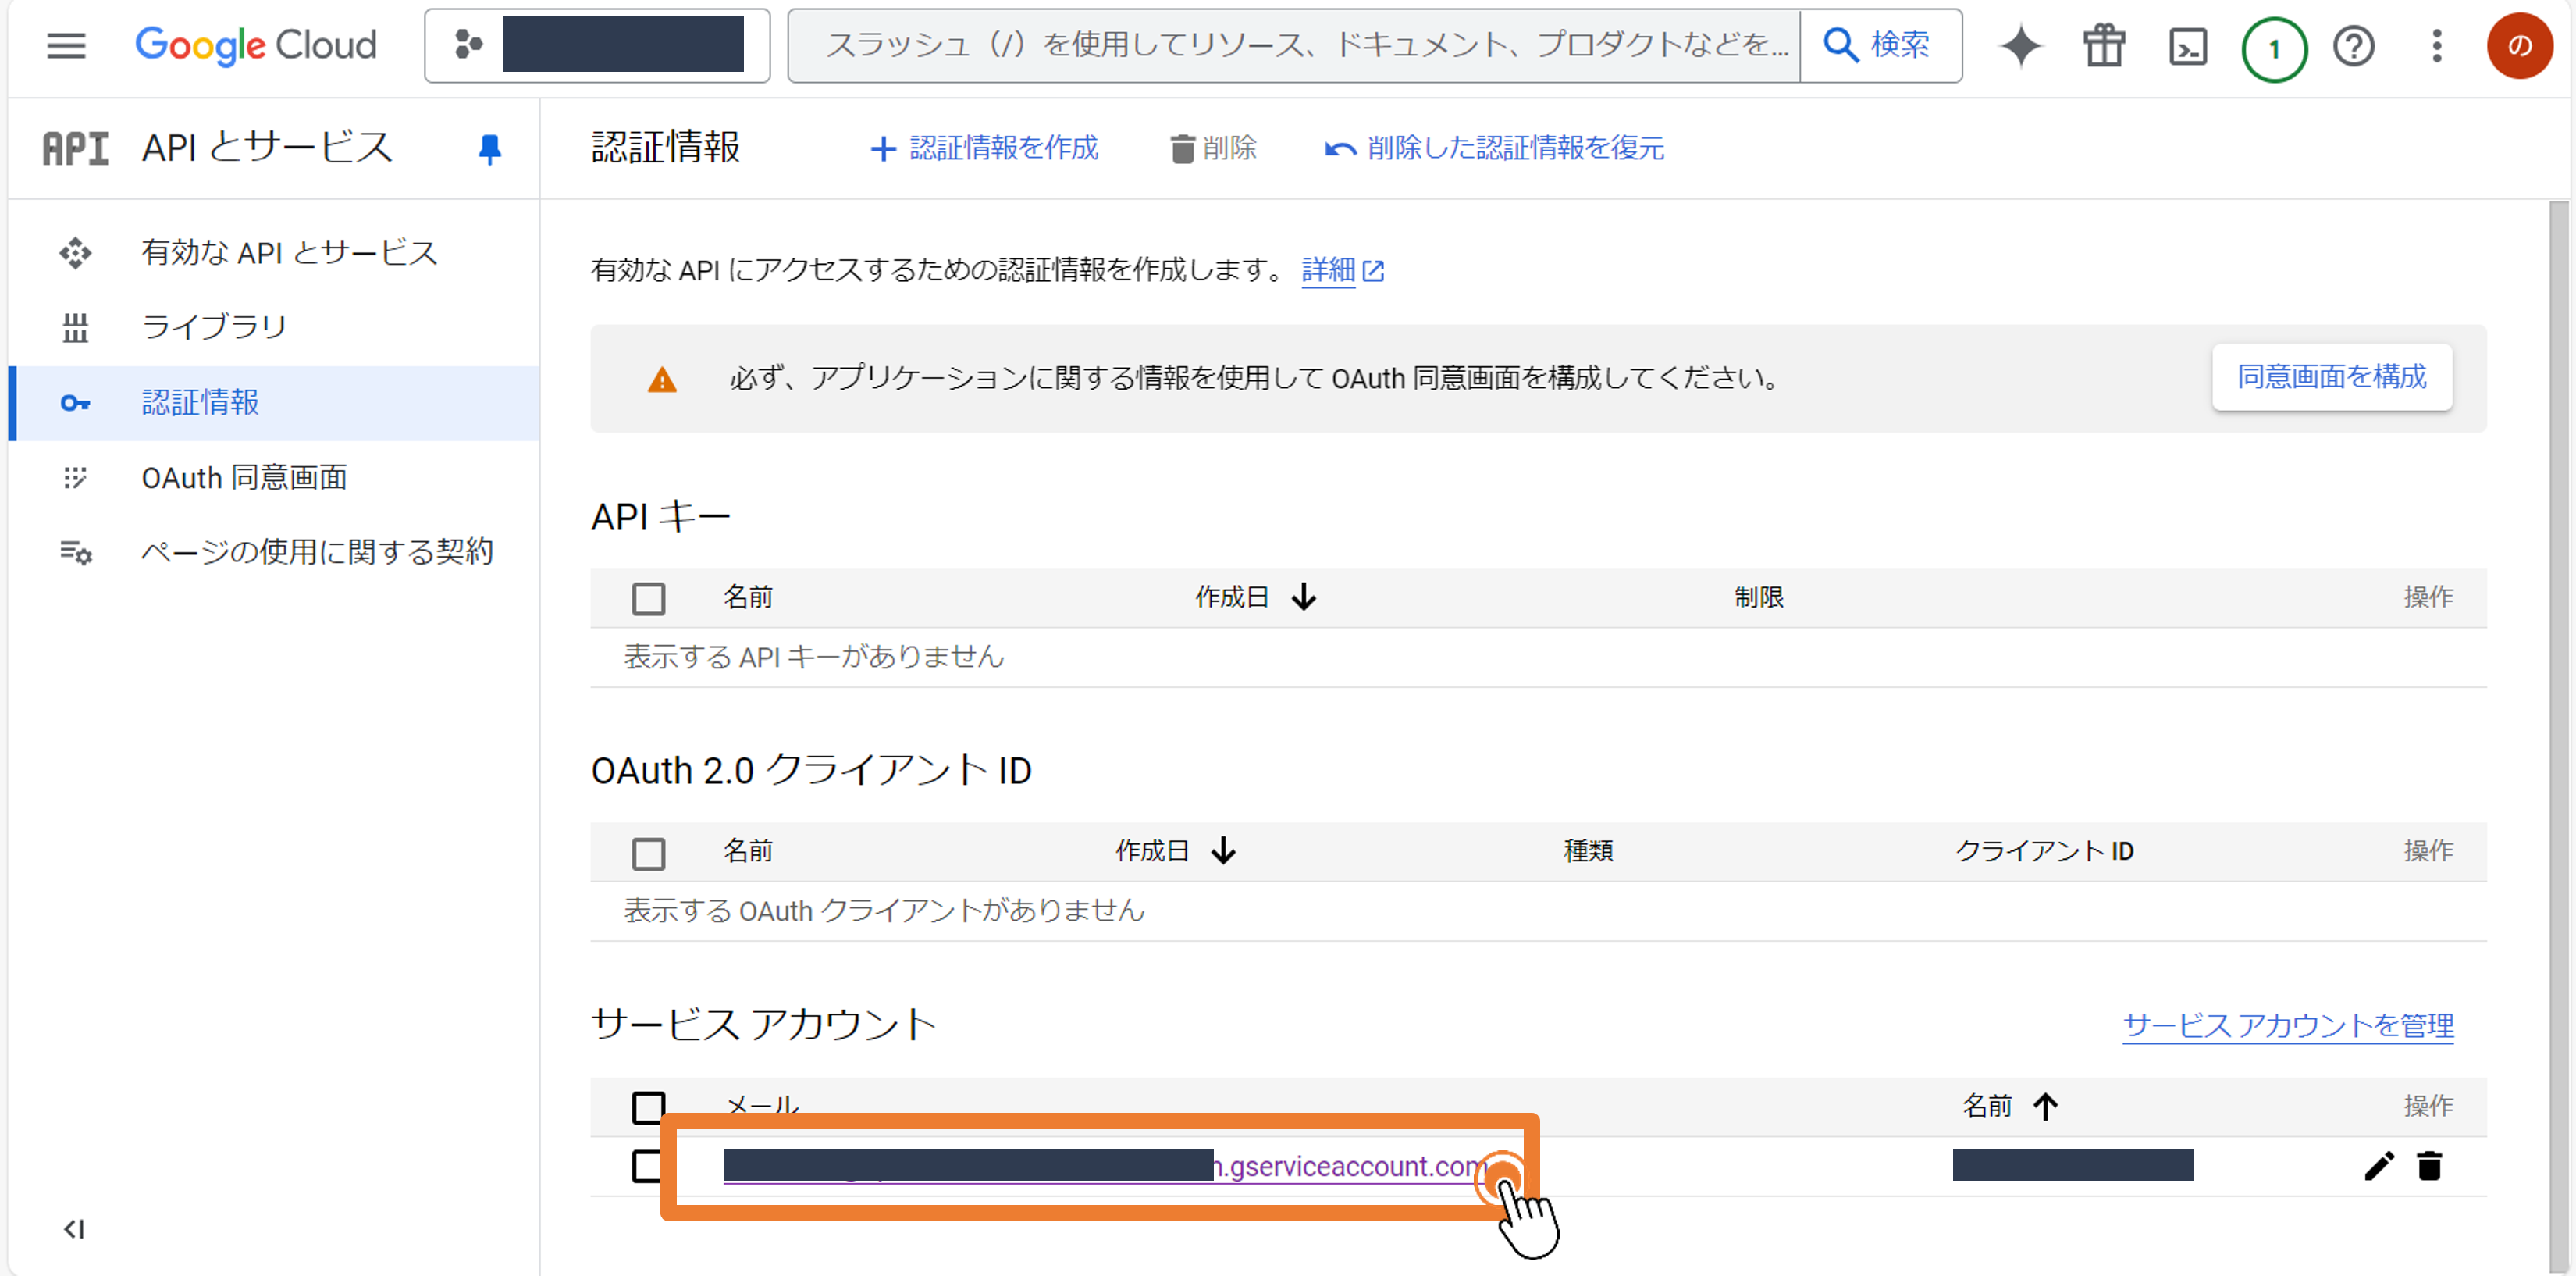Viewport: 2576px width, 1276px height.
Task: Click the 削除 trash button in toolbar
Action: point(1213,149)
